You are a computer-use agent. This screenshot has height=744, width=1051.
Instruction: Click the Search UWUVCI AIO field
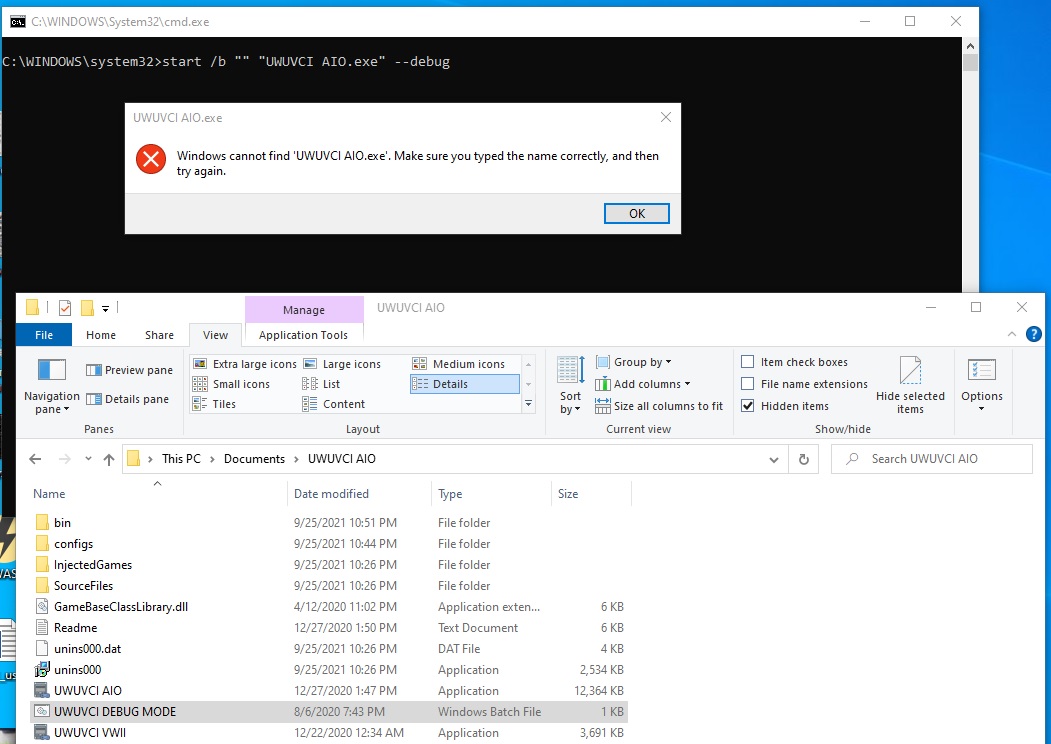(x=932, y=459)
